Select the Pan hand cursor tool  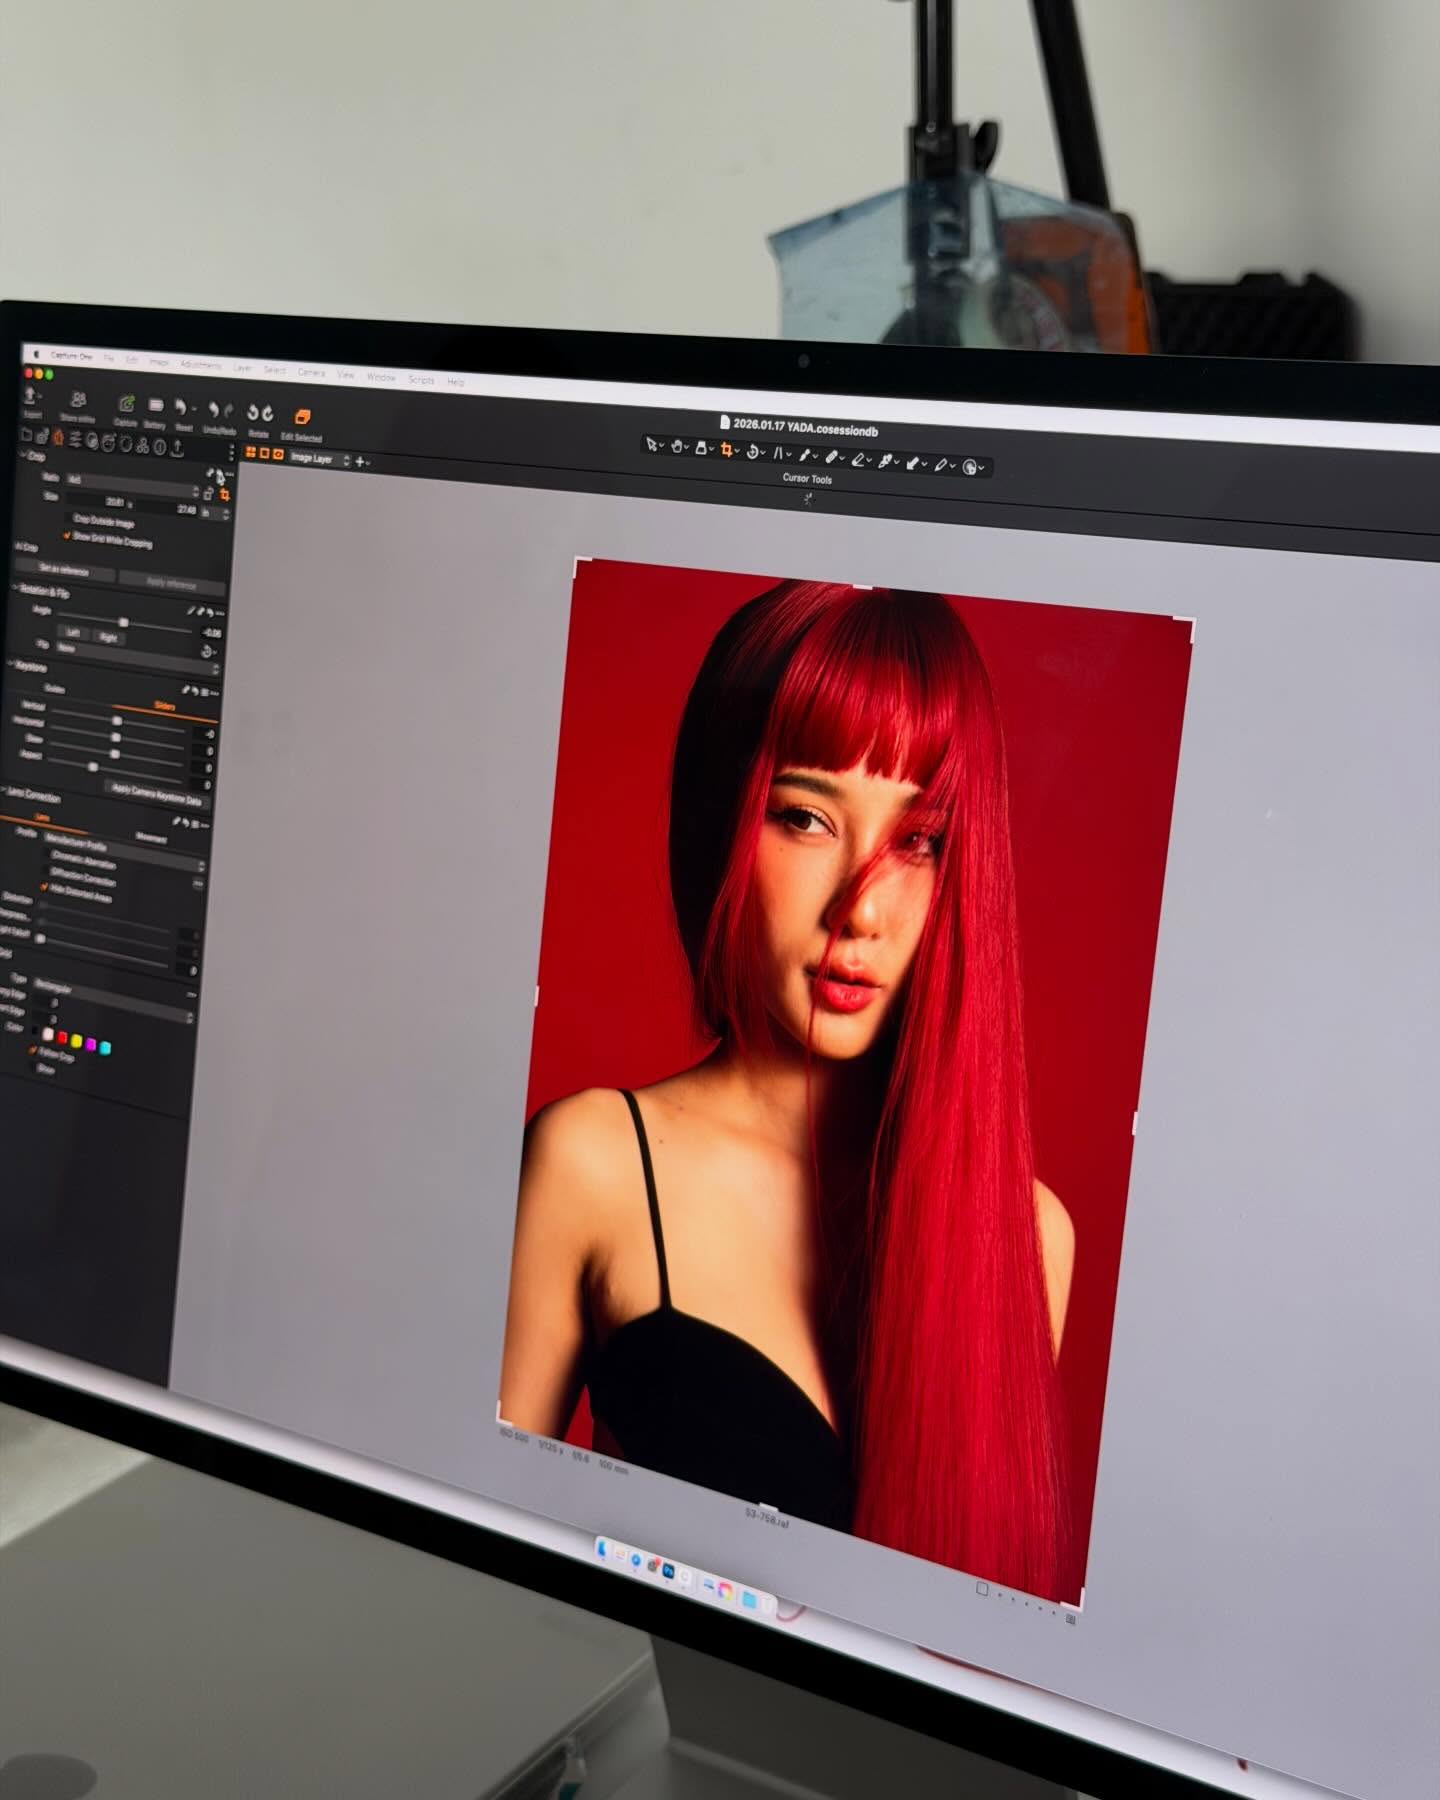tap(677, 447)
